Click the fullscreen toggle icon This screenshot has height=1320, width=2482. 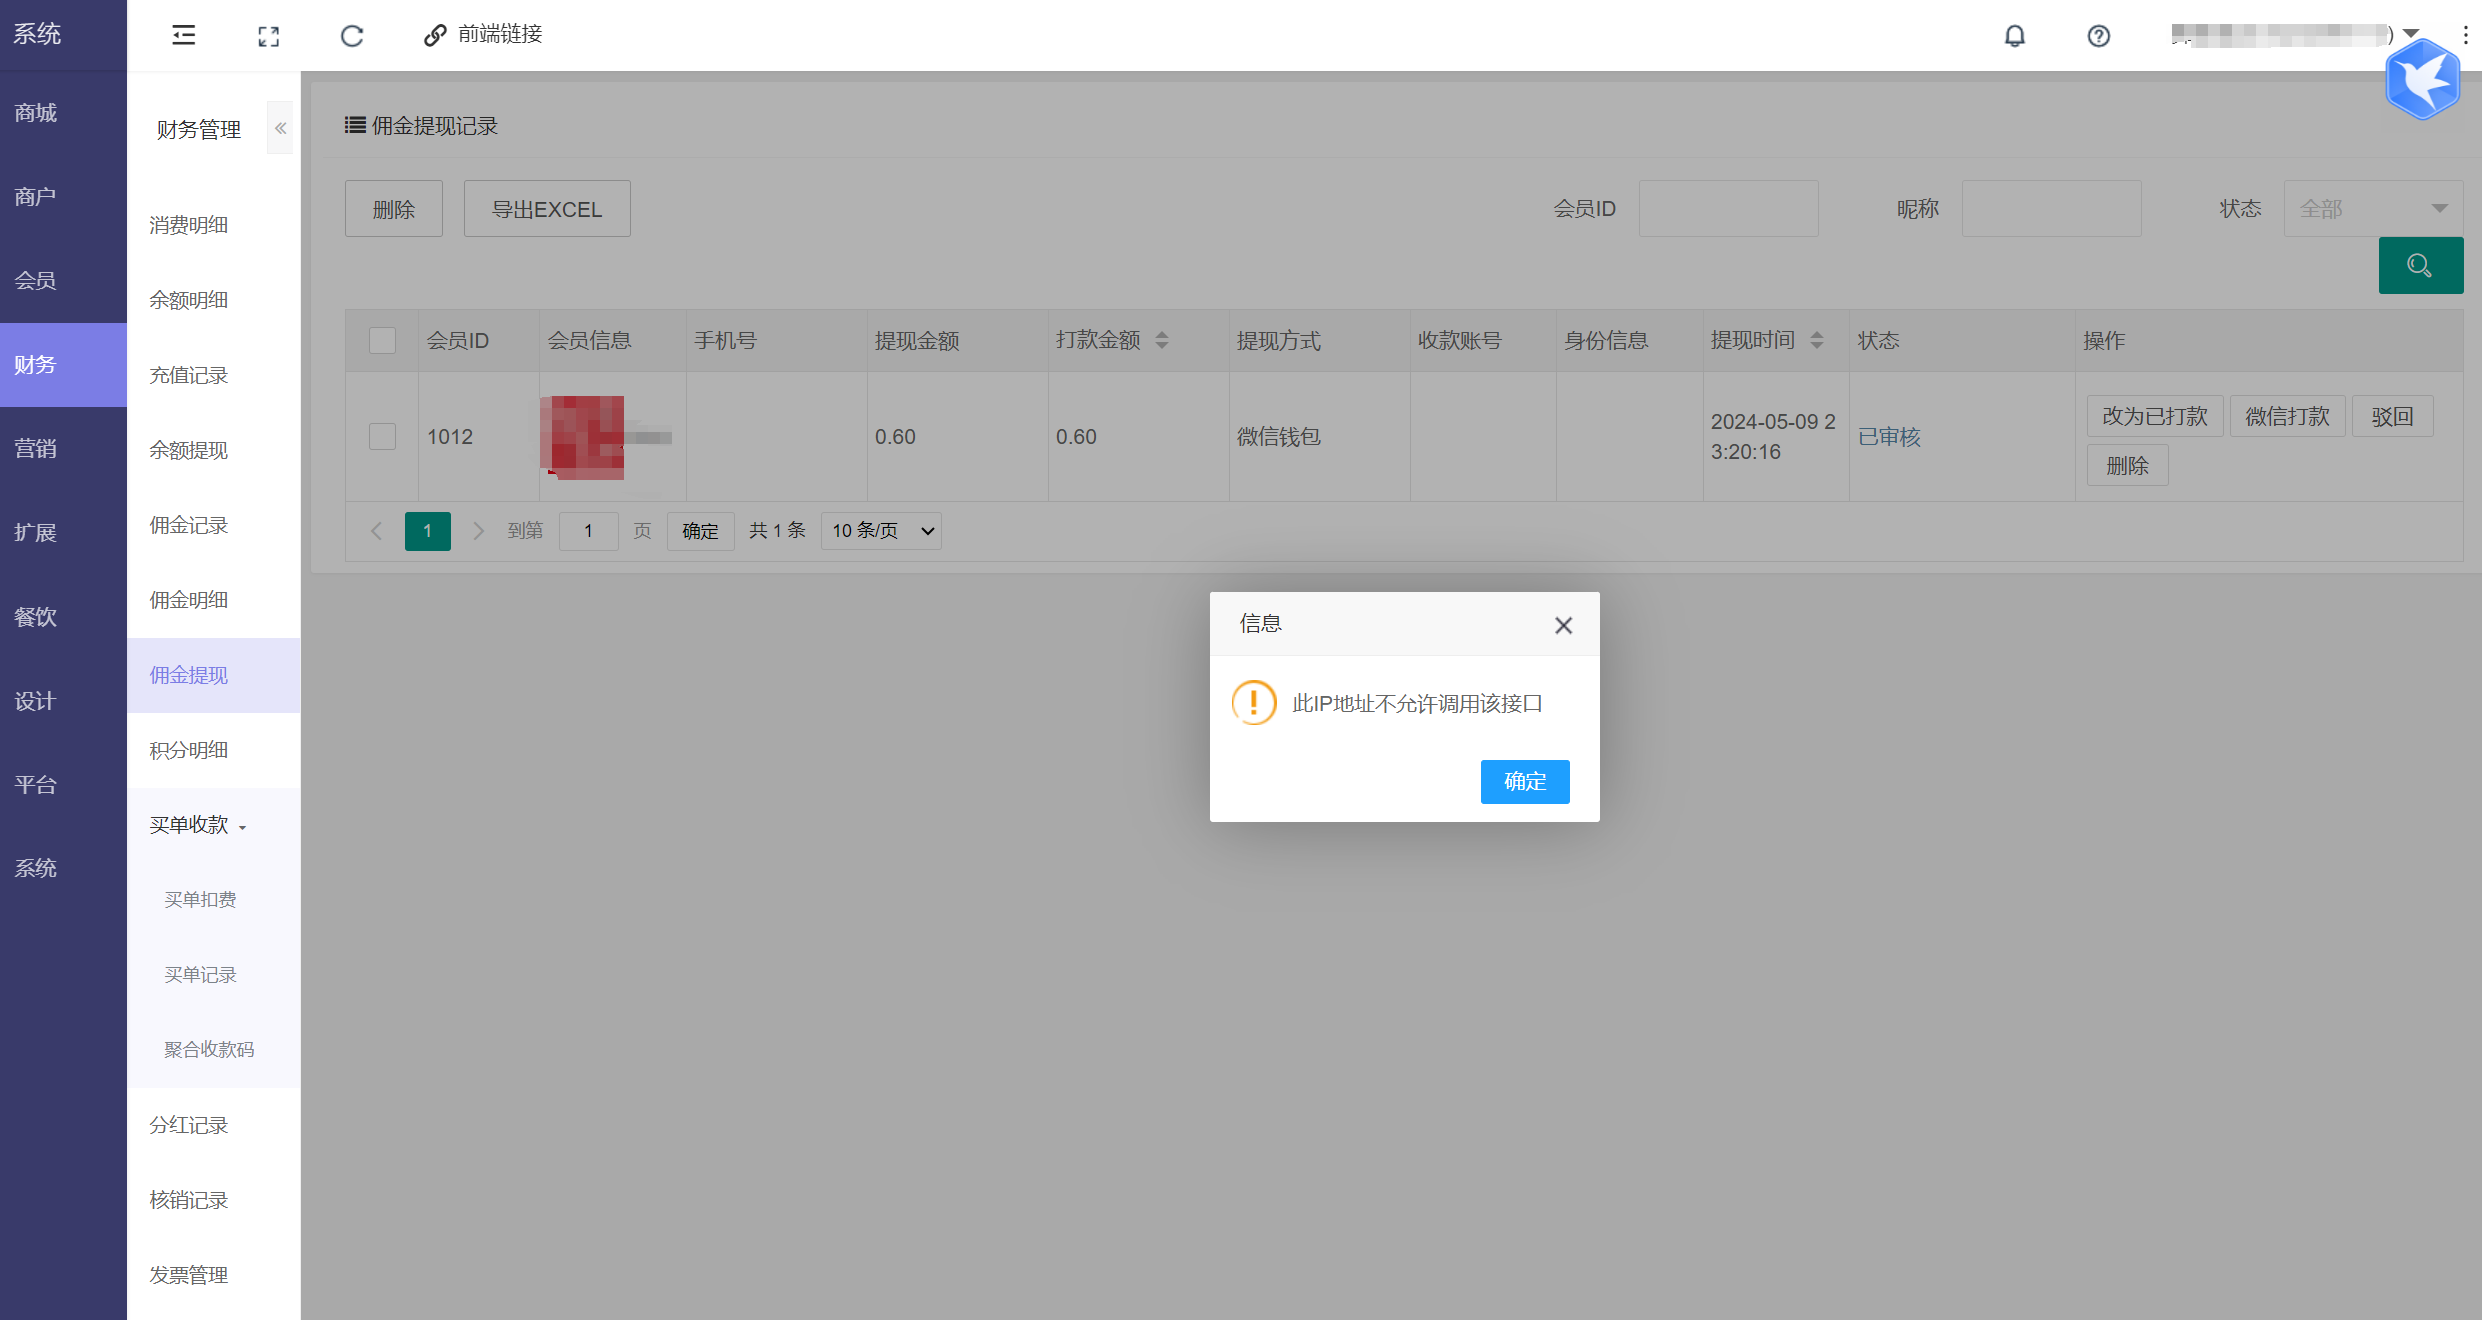click(x=268, y=36)
